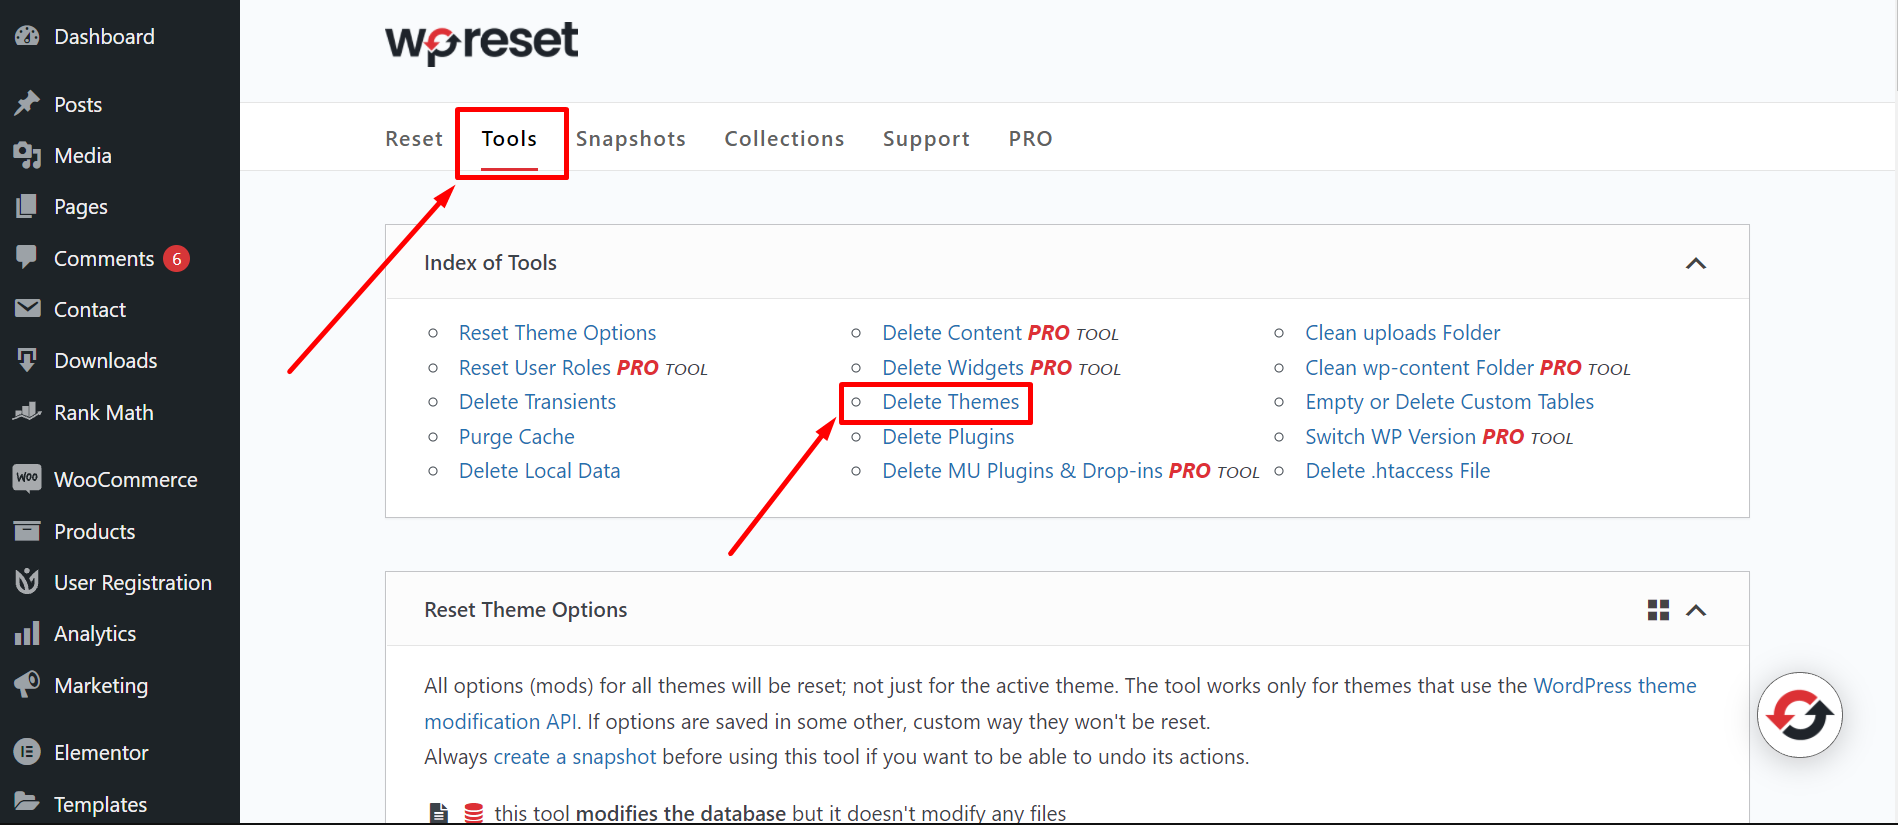The width and height of the screenshot is (1898, 825).
Task: Click Delete .htaccess File link
Action: (1397, 471)
